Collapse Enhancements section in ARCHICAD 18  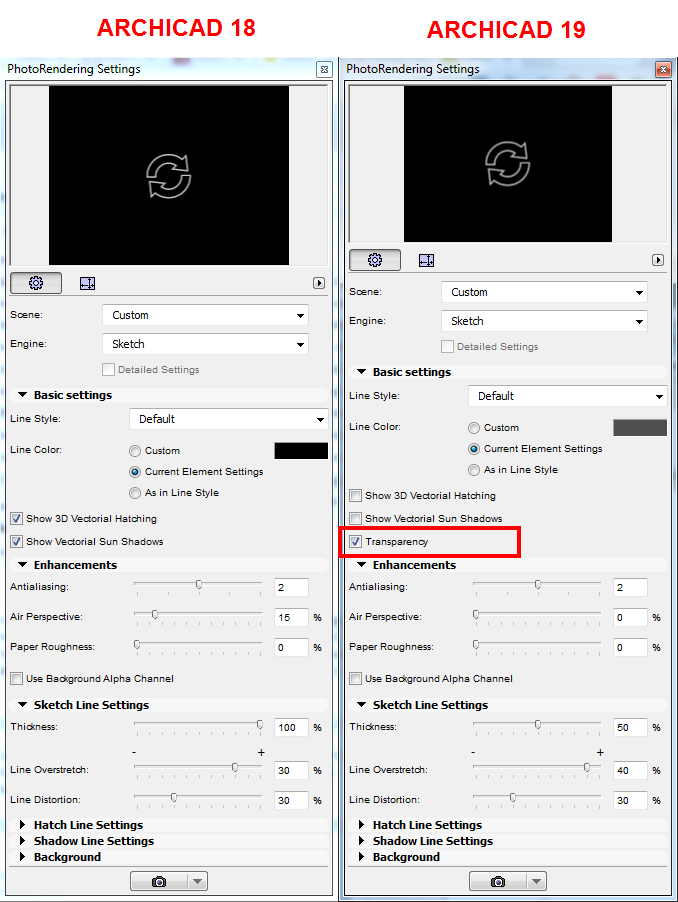(22, 565)
